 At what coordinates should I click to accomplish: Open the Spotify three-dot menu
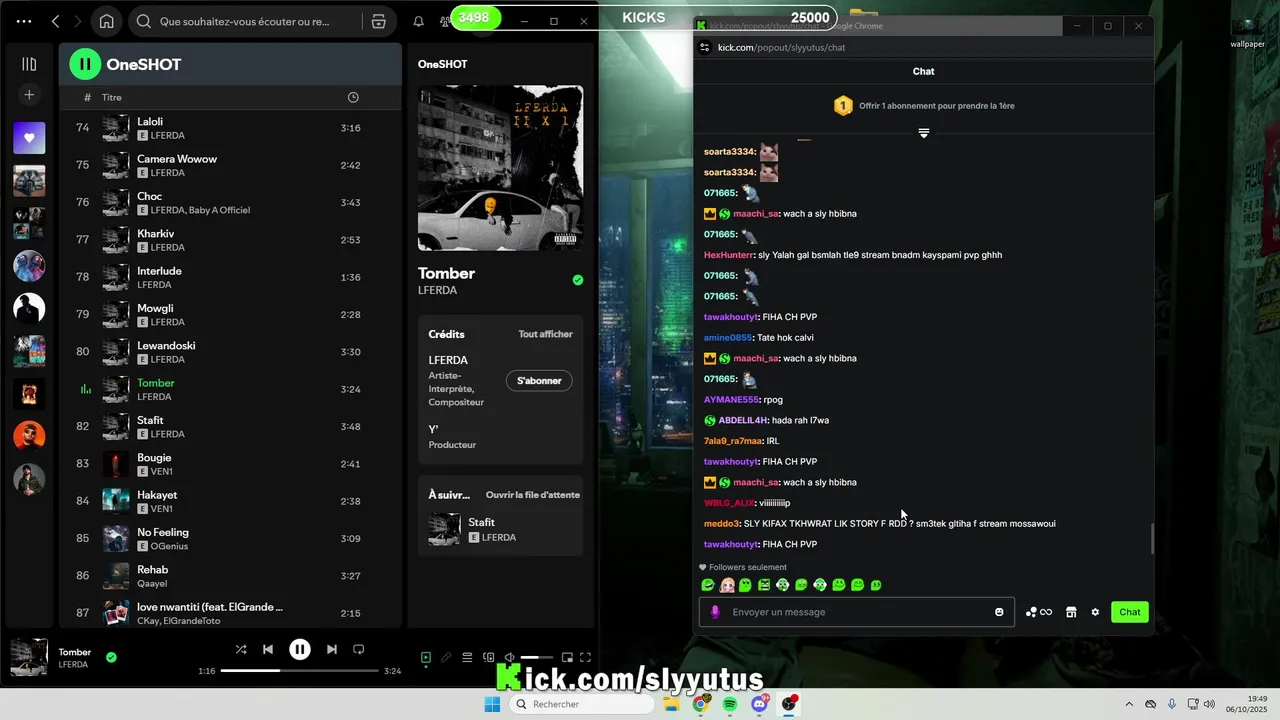[25, 21]
